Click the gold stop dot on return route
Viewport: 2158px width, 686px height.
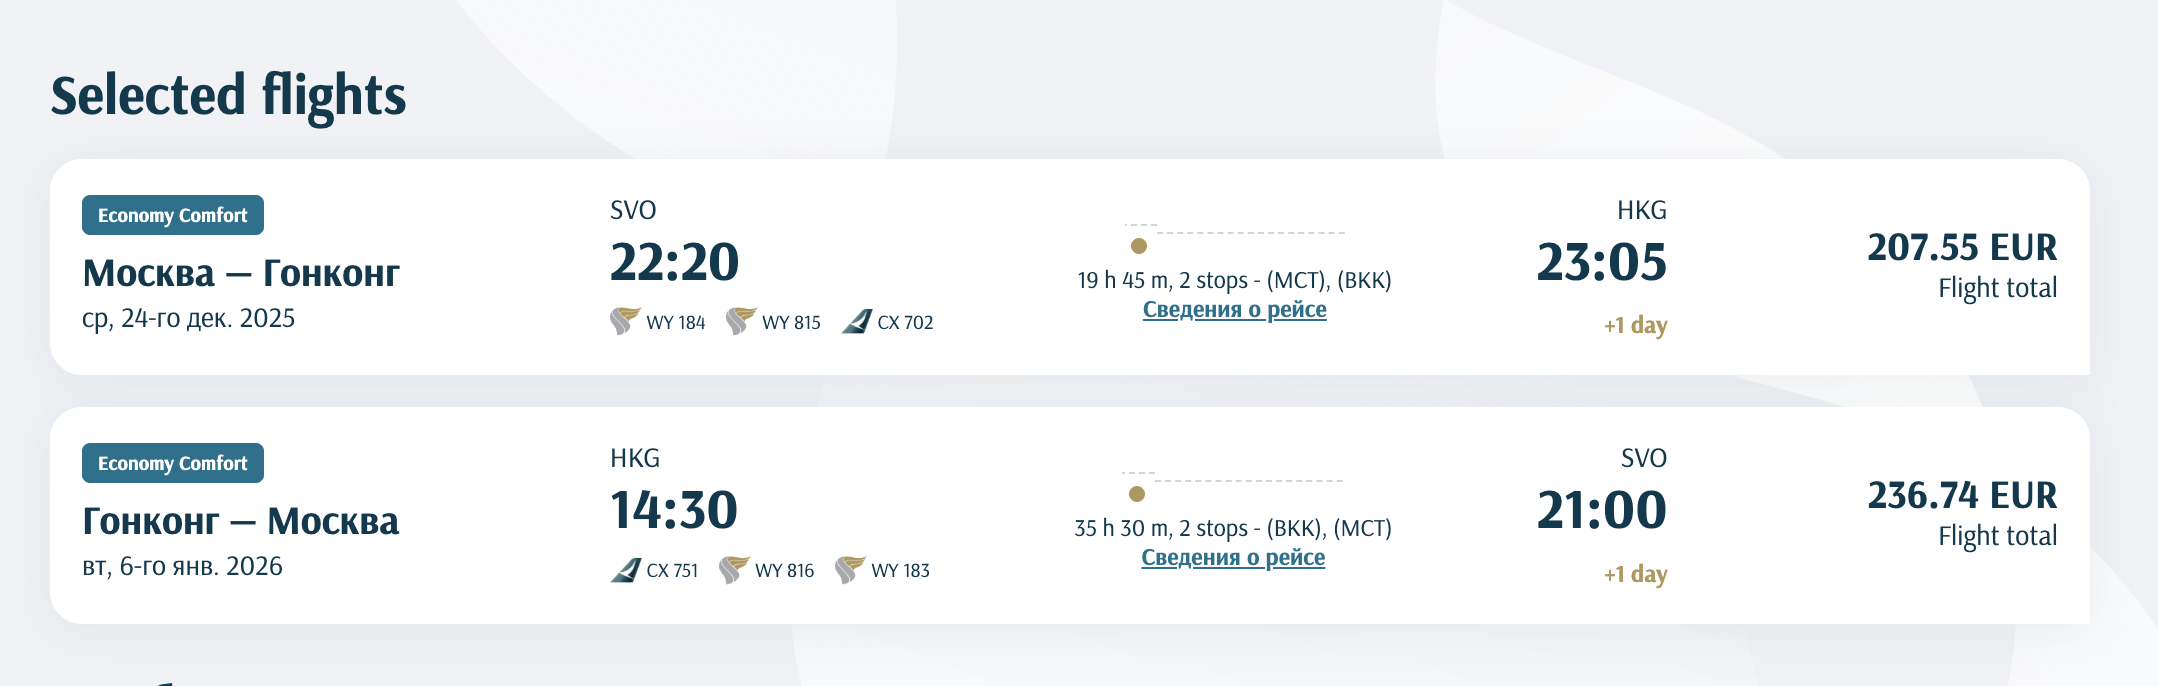(1136, 494)
